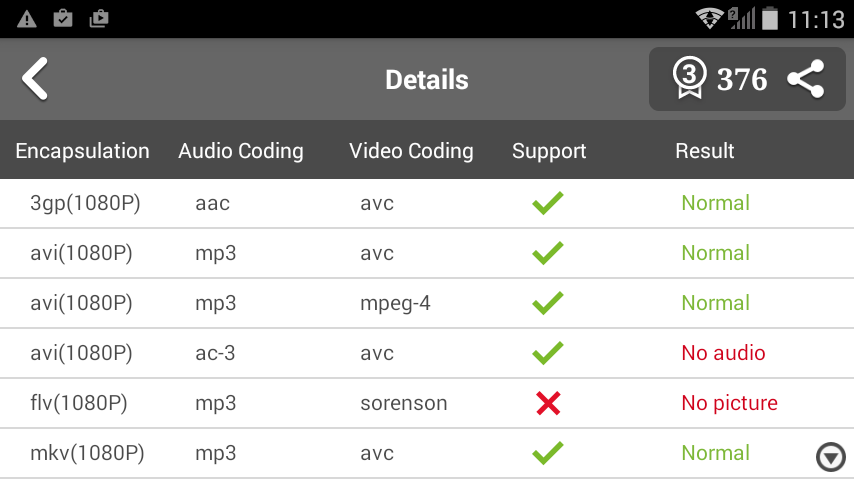Tap the No picture result text
The height and width of the screenshot is (480, 854).
coord(729,403)
